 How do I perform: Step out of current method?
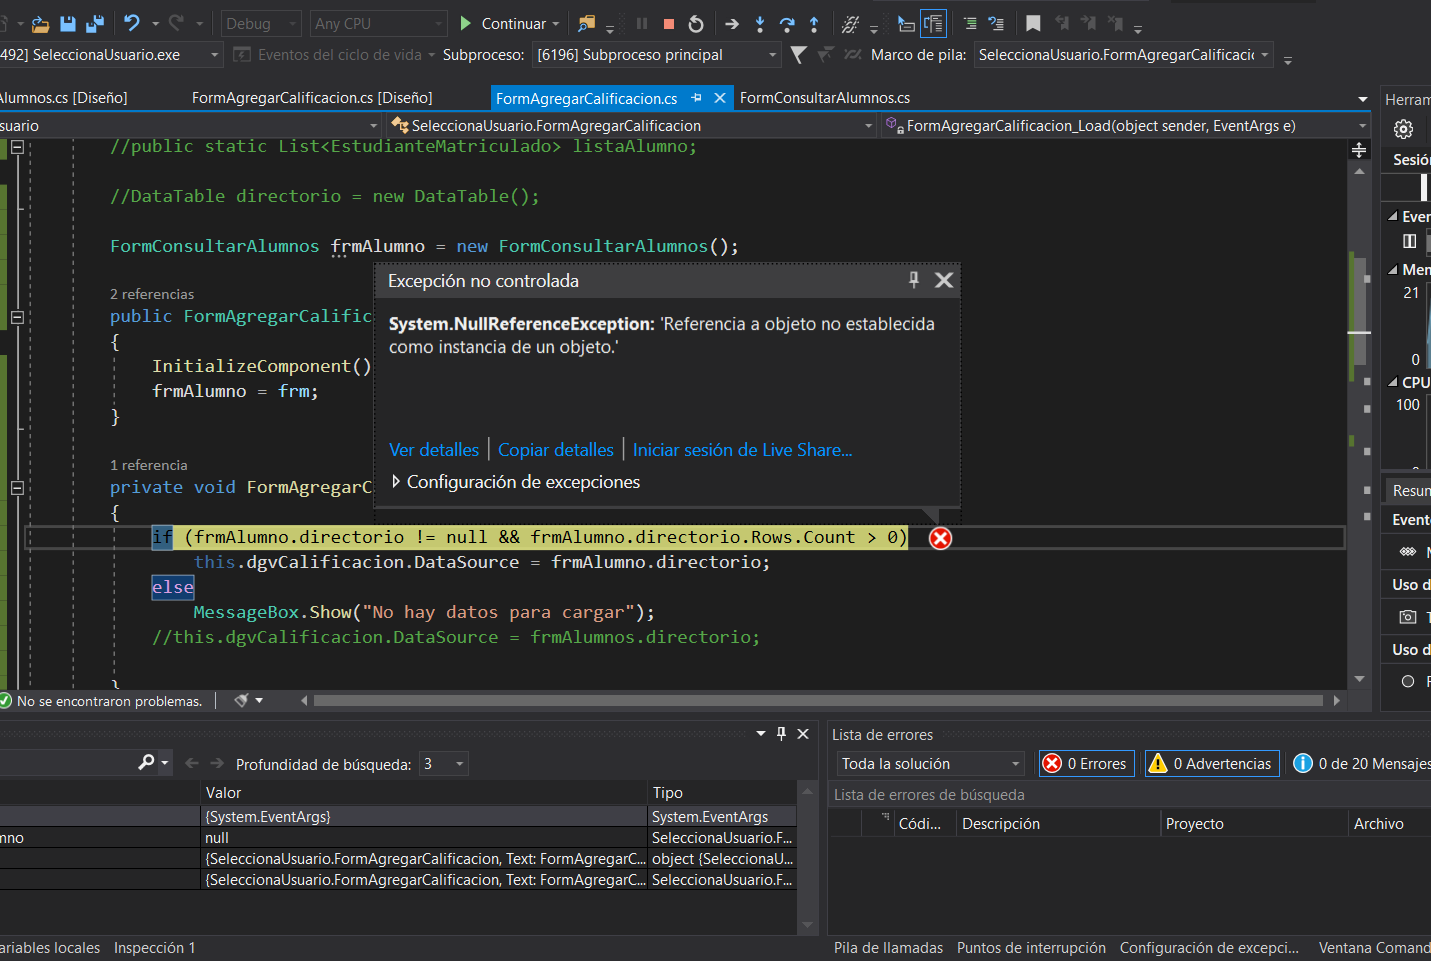tap(814, 23)
